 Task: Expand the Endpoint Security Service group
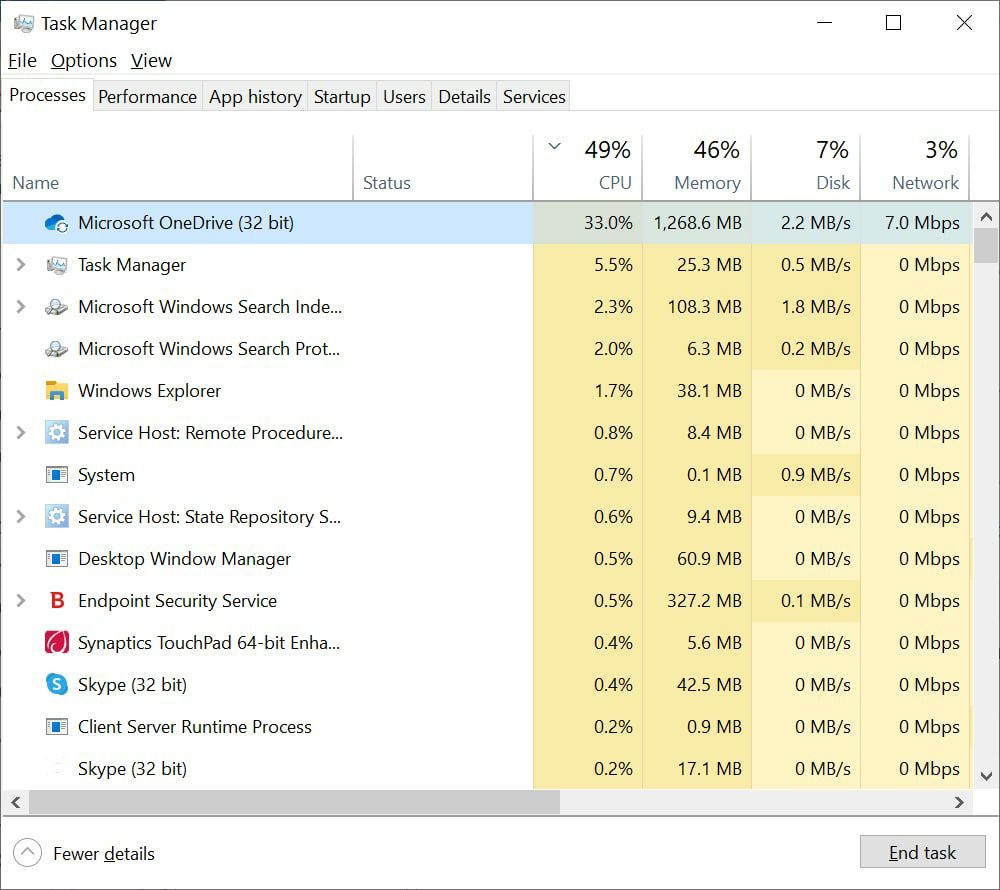point(21,601)
